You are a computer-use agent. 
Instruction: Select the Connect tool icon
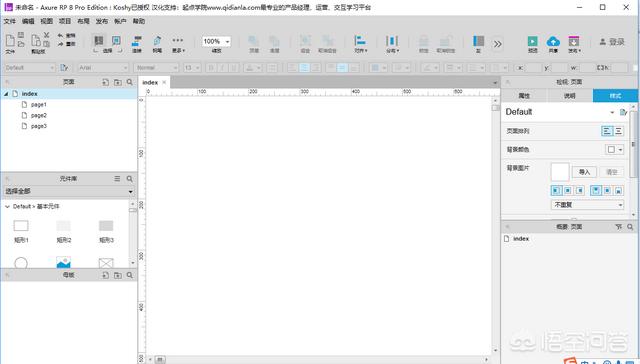point(137,41)
